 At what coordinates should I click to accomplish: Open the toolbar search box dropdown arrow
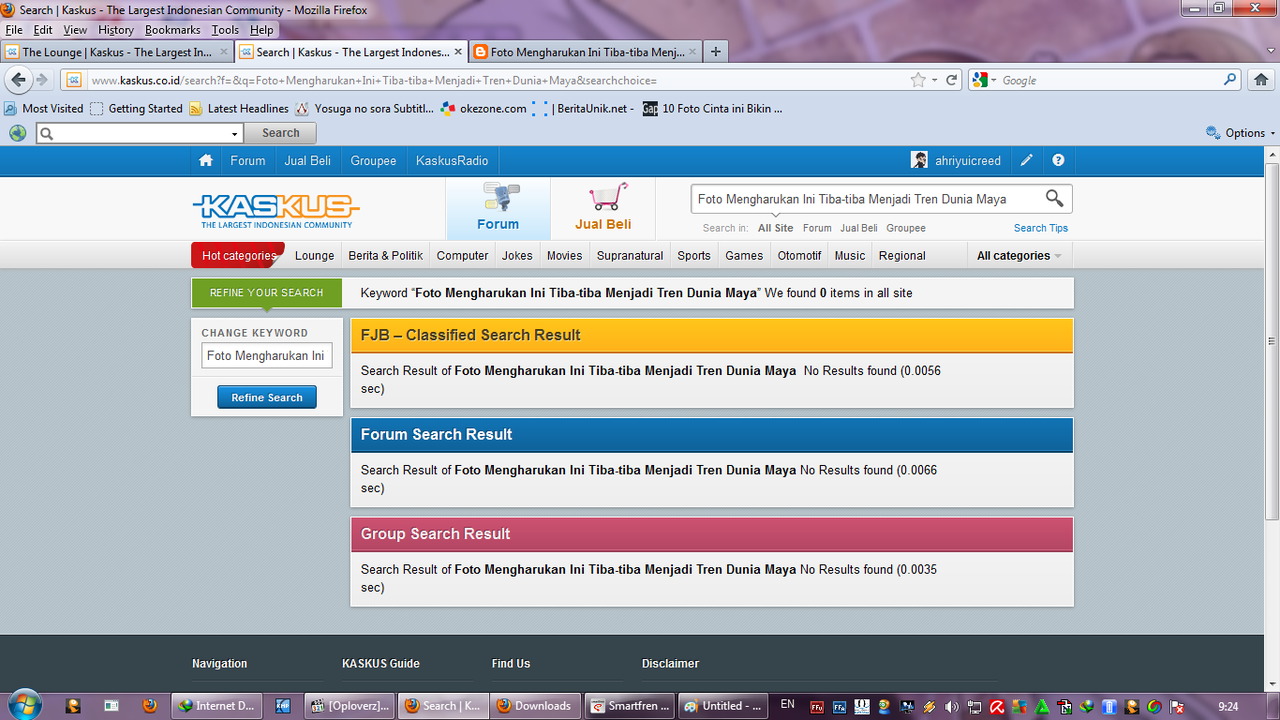click(x=235, y=133)
